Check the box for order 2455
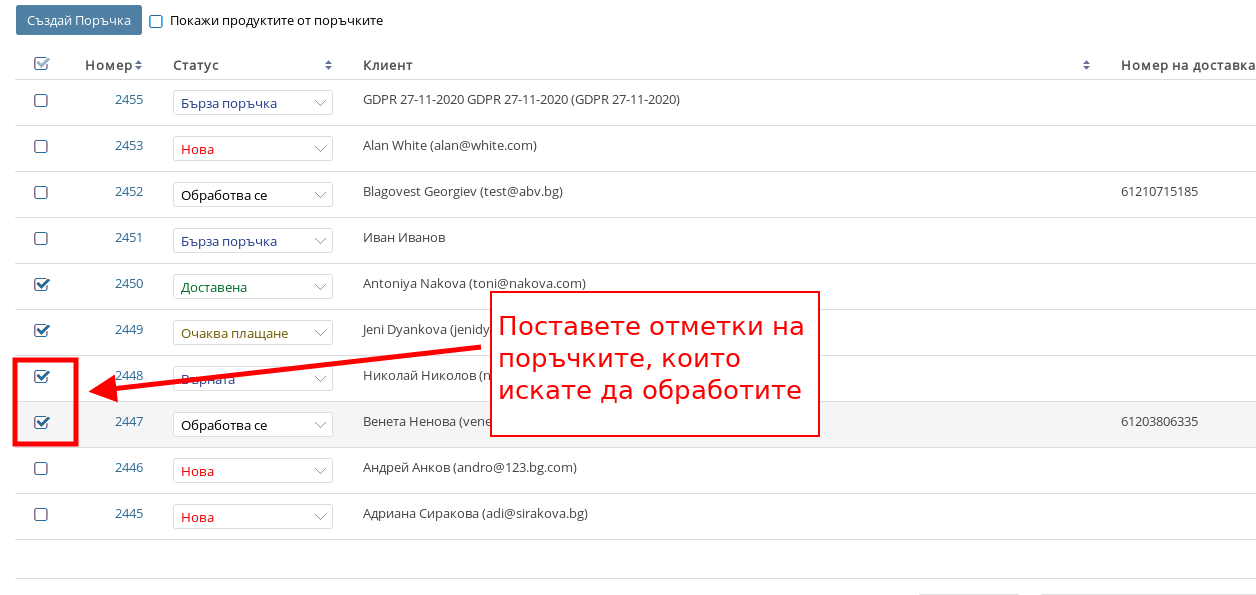 [x=41, y=100]
